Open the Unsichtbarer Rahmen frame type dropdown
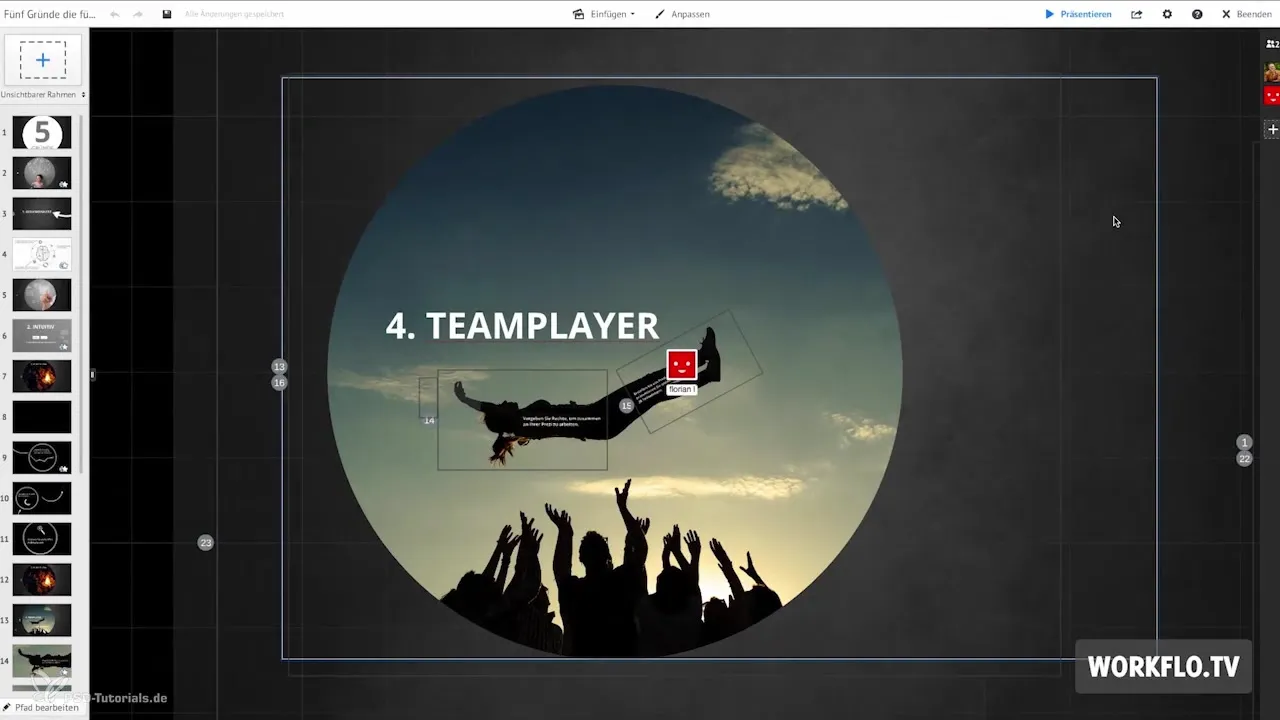Image resolution: width=1280 pixels, height=720 pixels. point(43,95)
